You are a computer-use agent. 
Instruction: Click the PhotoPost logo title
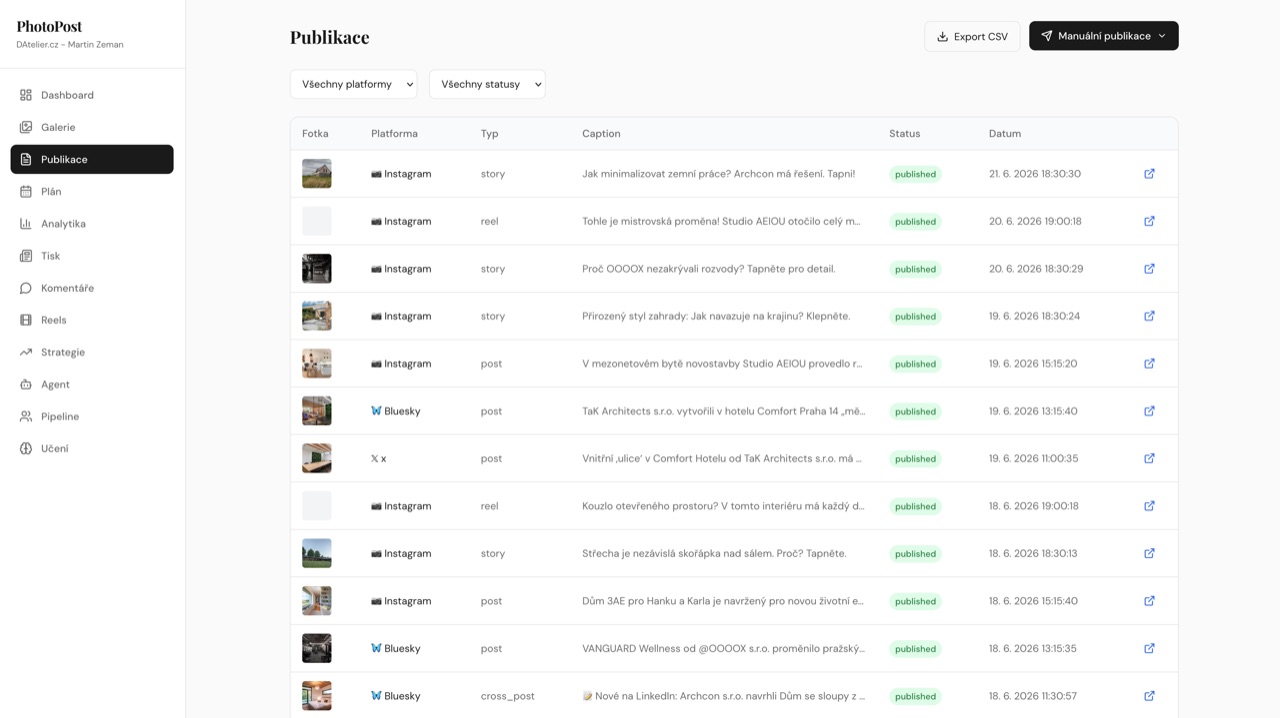(x=49, y=26)
